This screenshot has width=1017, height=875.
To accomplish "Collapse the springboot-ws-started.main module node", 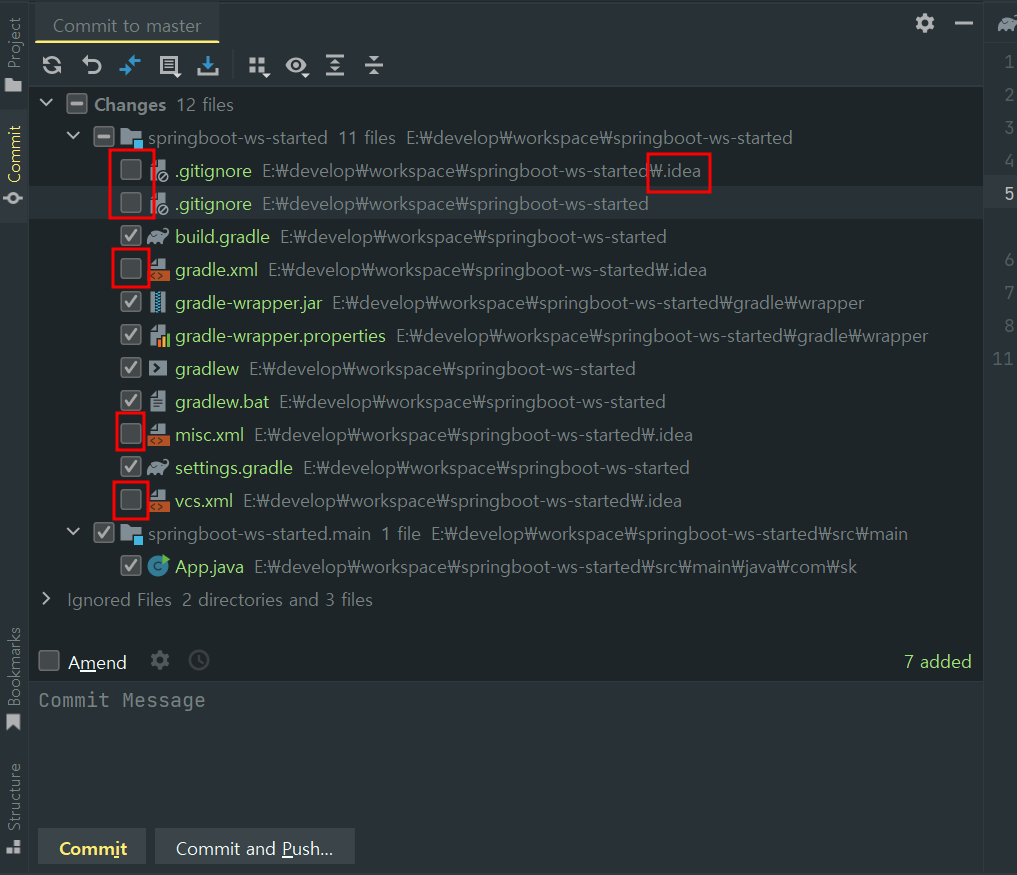I will (x=74, y=533).
